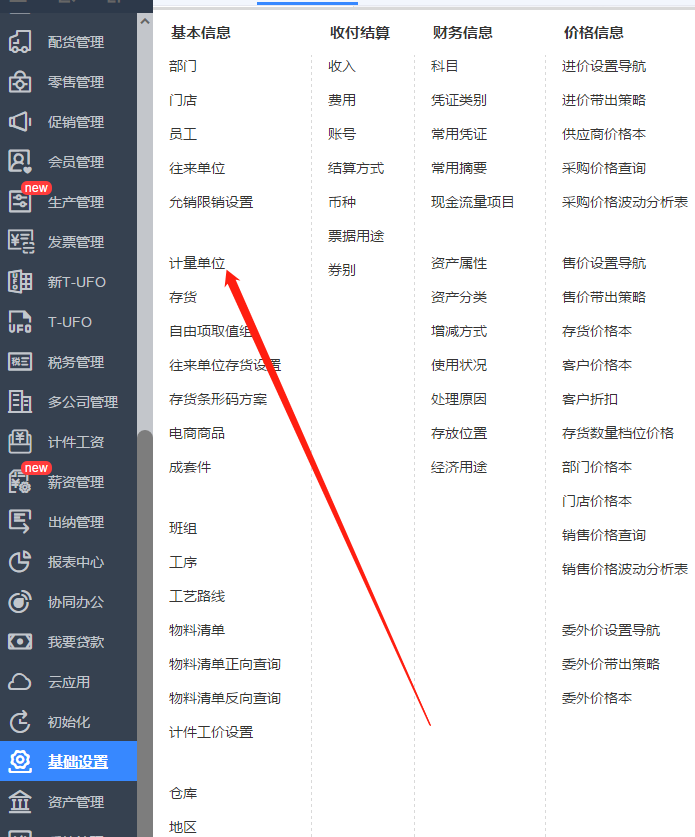
Task: Open 凭证类别 link
Action: point(459,100)
